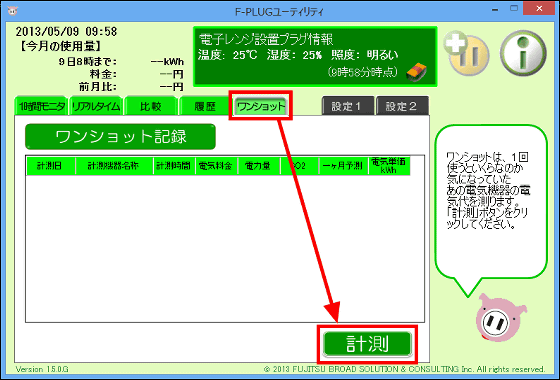Screen dimensions: 560x380
Task: Click the 計測日 column header
Action: [x=51, y=166]
